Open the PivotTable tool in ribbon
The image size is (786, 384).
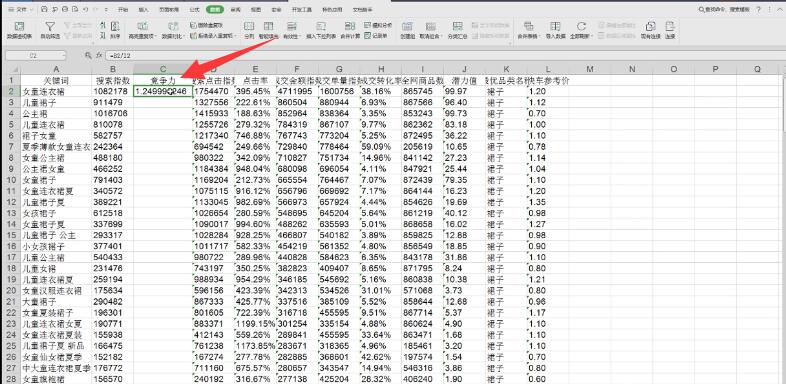tap(19, 30)
